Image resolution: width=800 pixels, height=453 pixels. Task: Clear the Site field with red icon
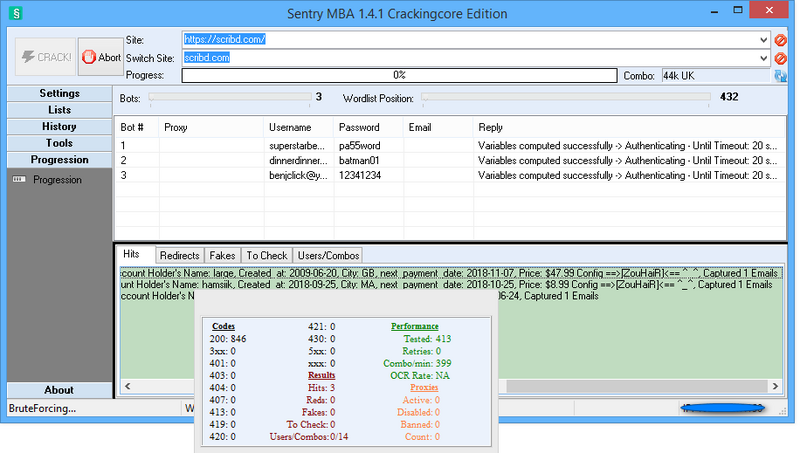[780, 40]
